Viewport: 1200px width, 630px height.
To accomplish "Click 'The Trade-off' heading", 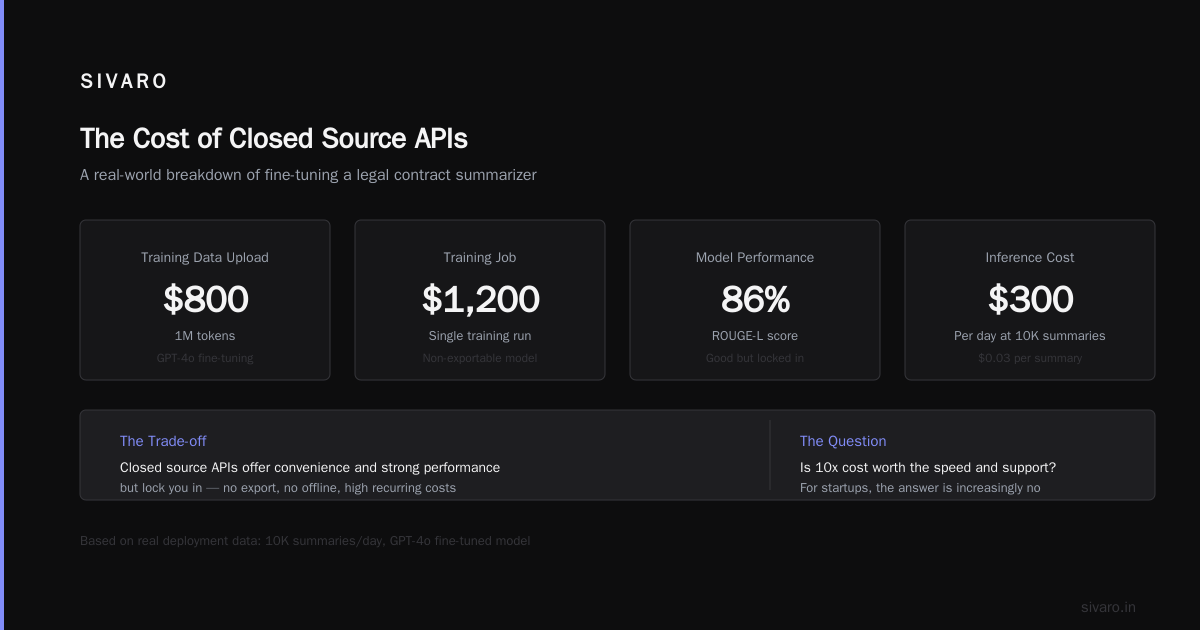I will [163, 441].
